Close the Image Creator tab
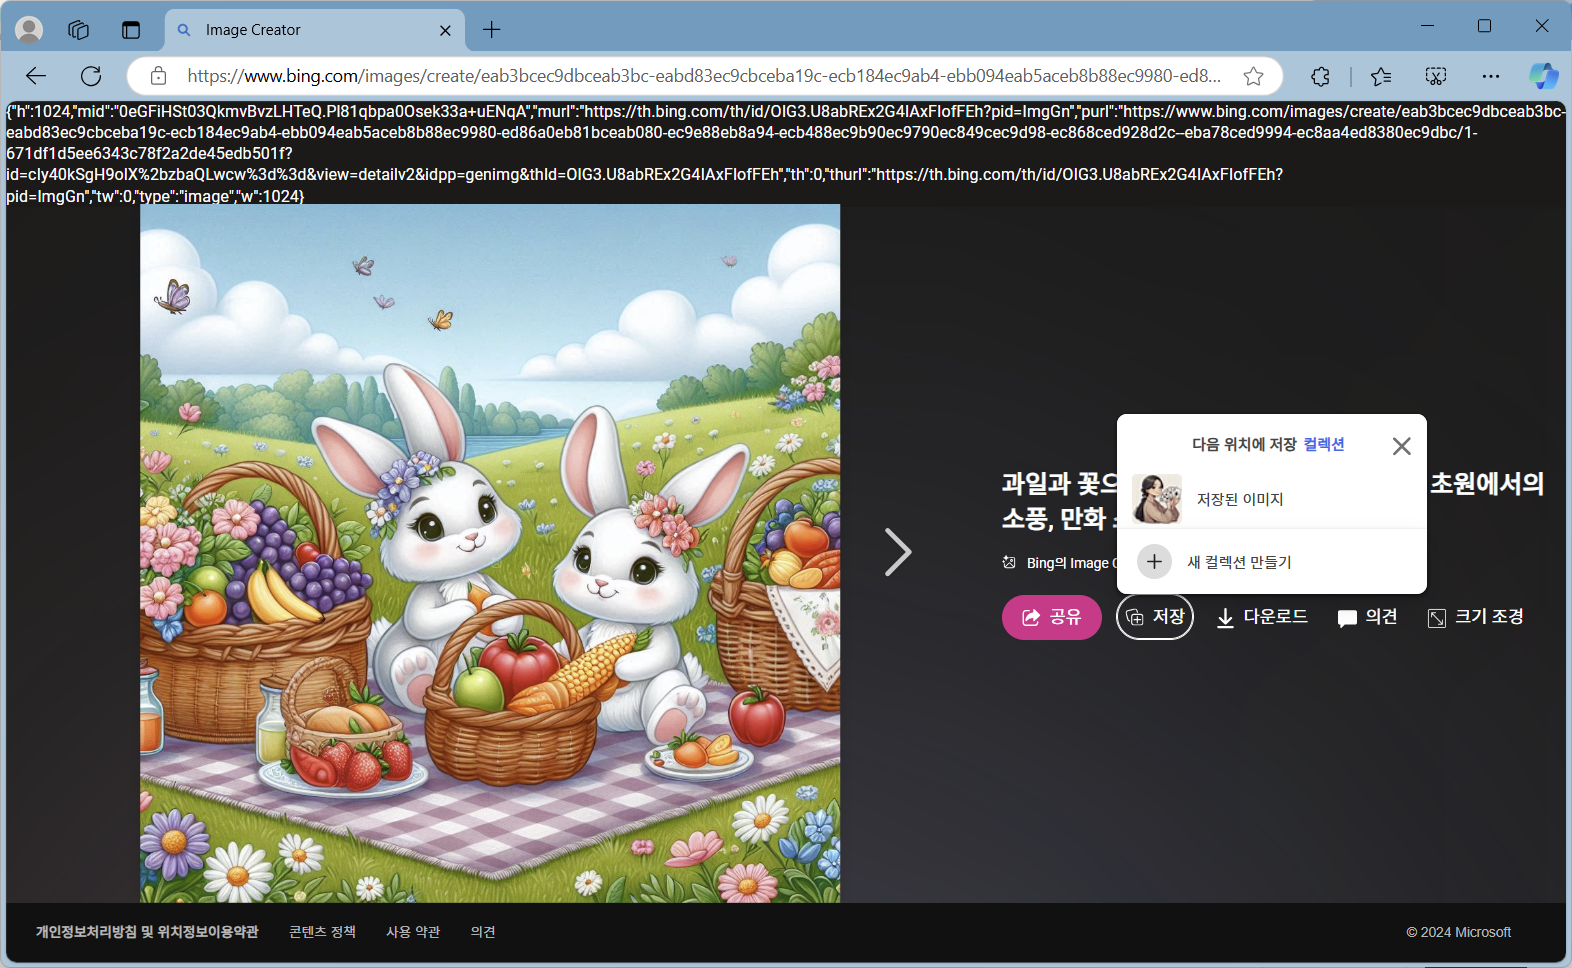 [445, 30]
